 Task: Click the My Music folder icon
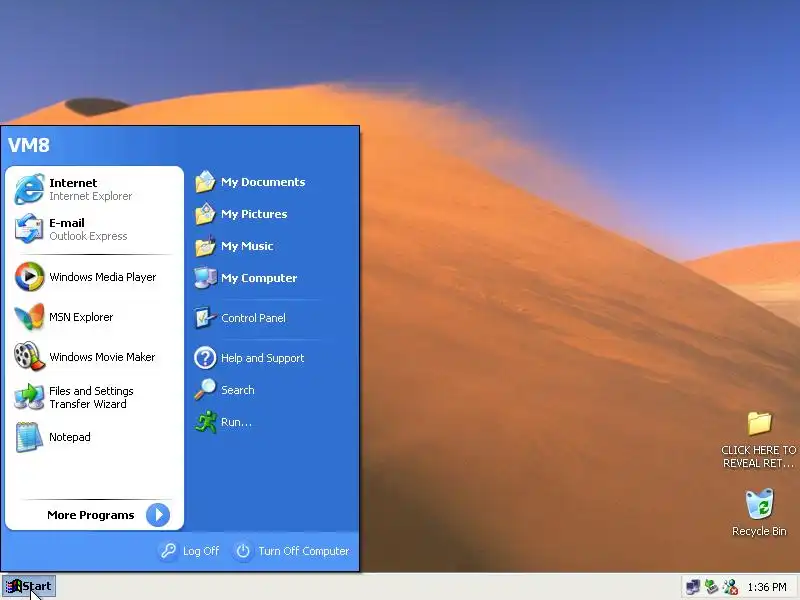[x=205, y=246]
